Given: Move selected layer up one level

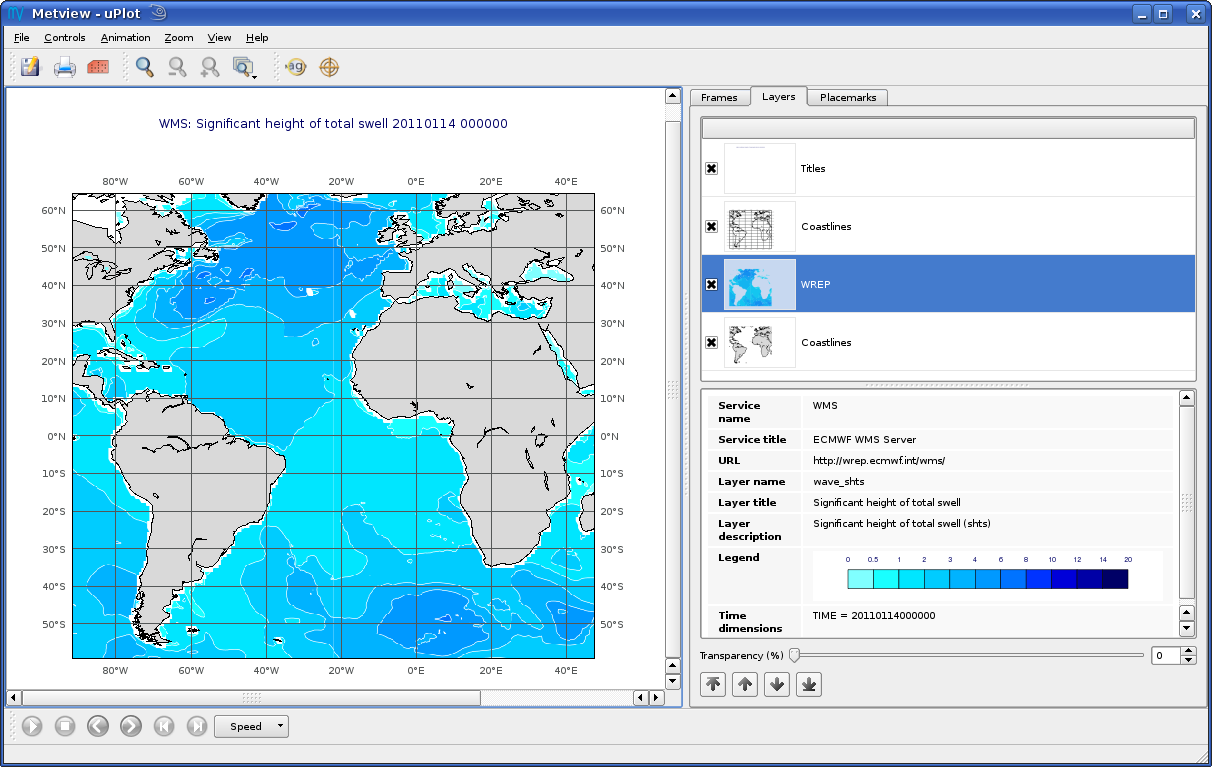Looking at the screenshot, I should point(745,685).
